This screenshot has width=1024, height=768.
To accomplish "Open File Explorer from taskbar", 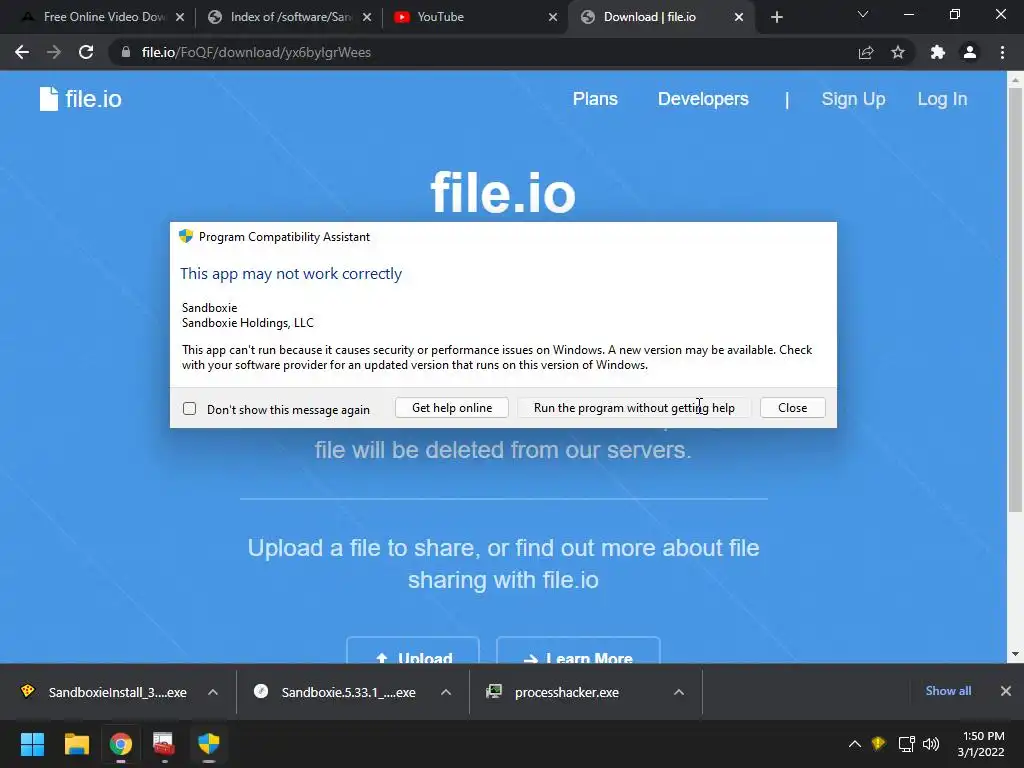I will 76,744.
